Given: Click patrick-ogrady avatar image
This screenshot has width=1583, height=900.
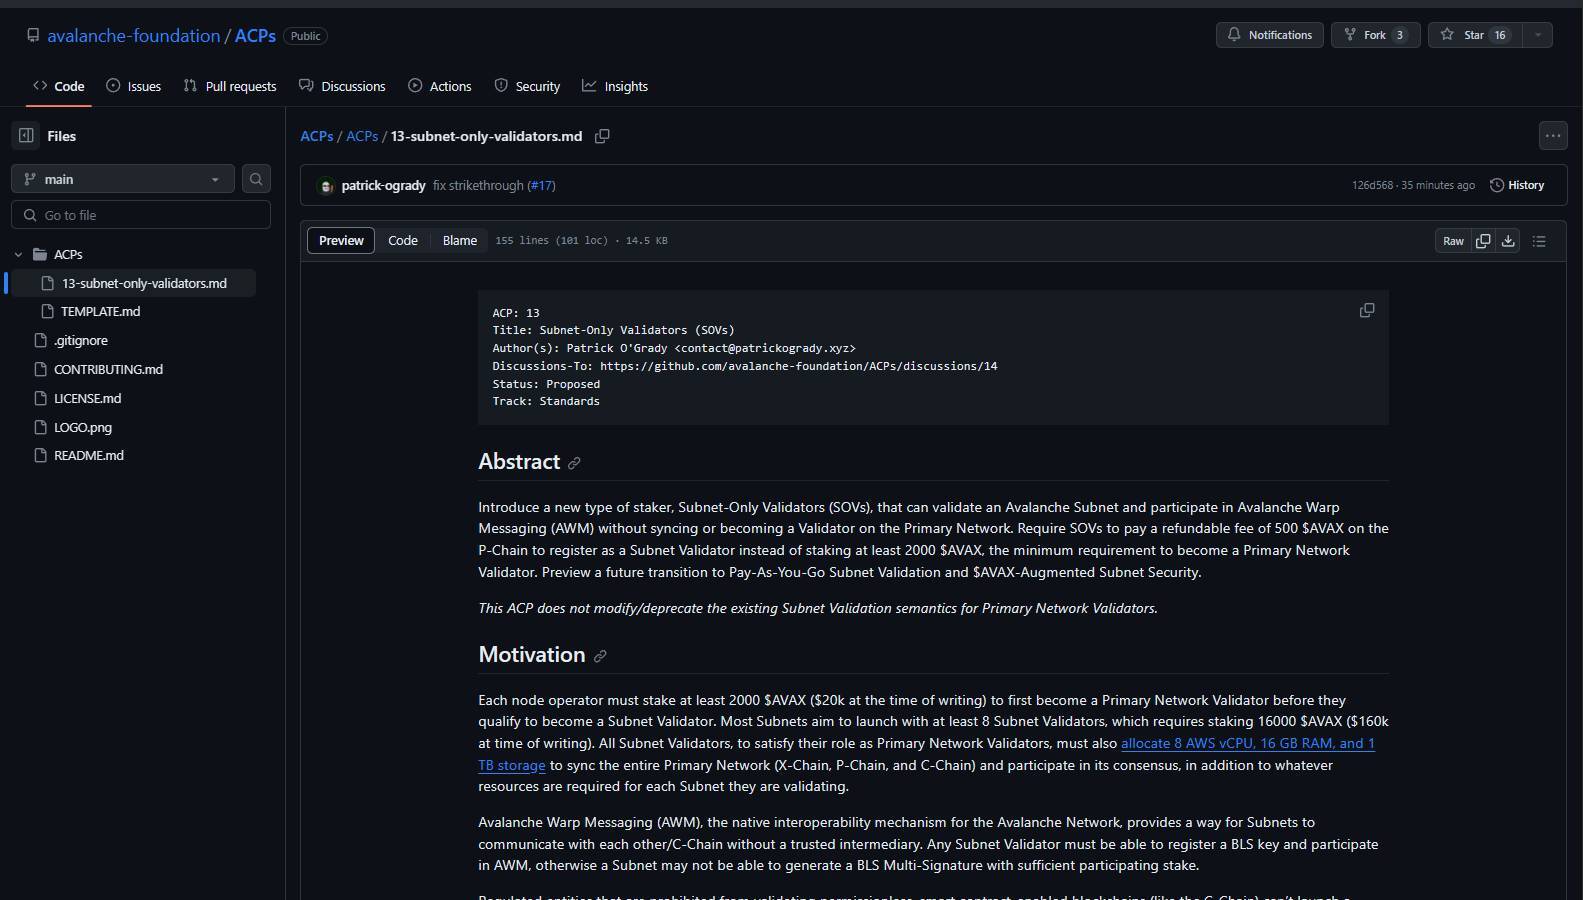Looking at the screenshot, I should click(326, 186).
